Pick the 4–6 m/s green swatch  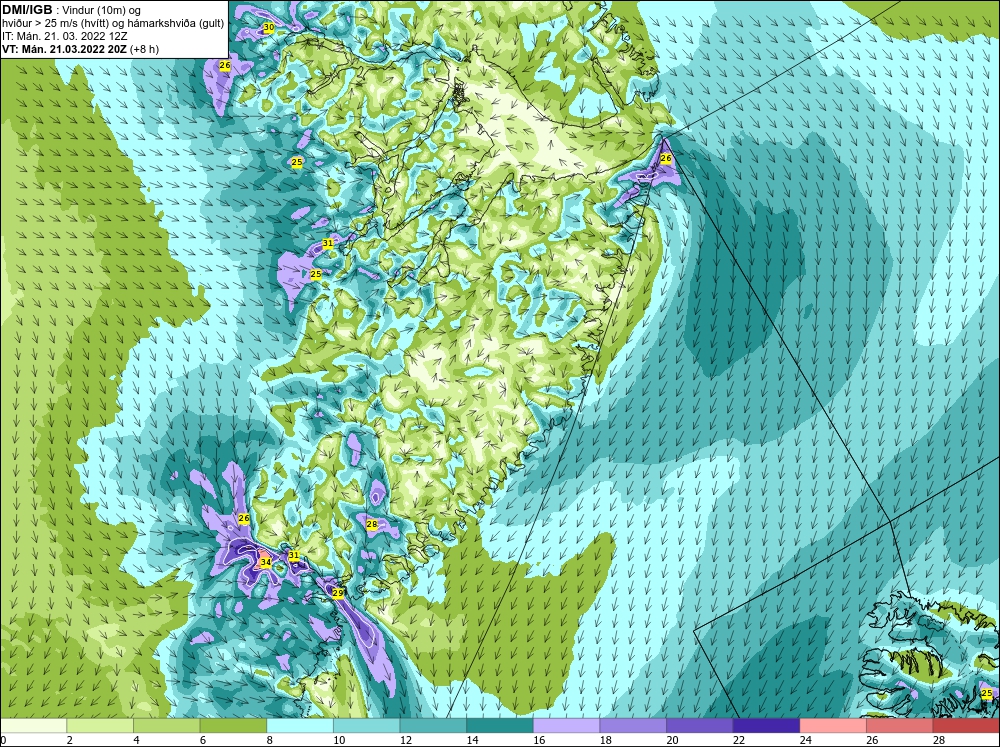166,726
